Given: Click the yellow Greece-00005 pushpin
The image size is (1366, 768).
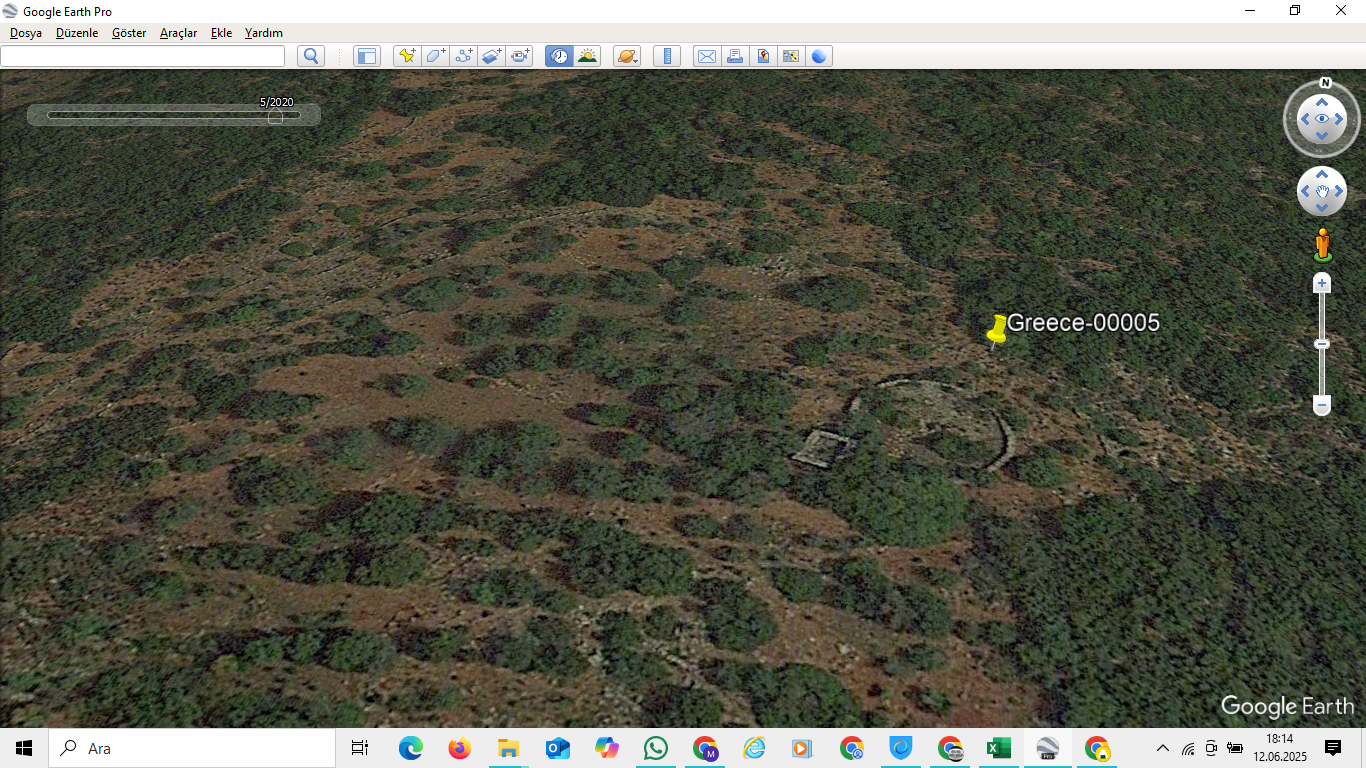Looking at the screenshot, I should coord(996,331).
